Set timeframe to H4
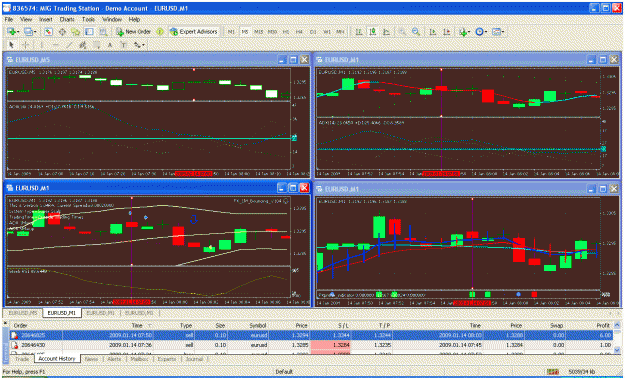Screen dimensions: 625x378 (x=299, y=32)
